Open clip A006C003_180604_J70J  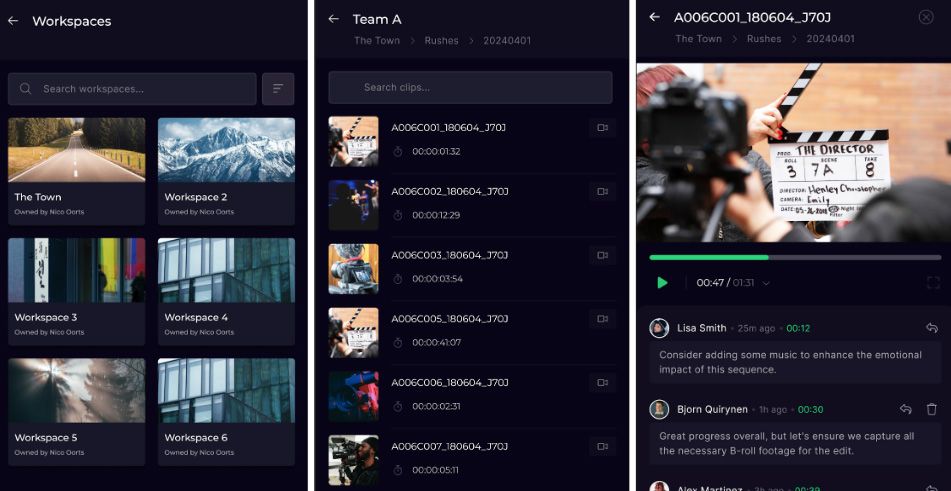(472, 269)
